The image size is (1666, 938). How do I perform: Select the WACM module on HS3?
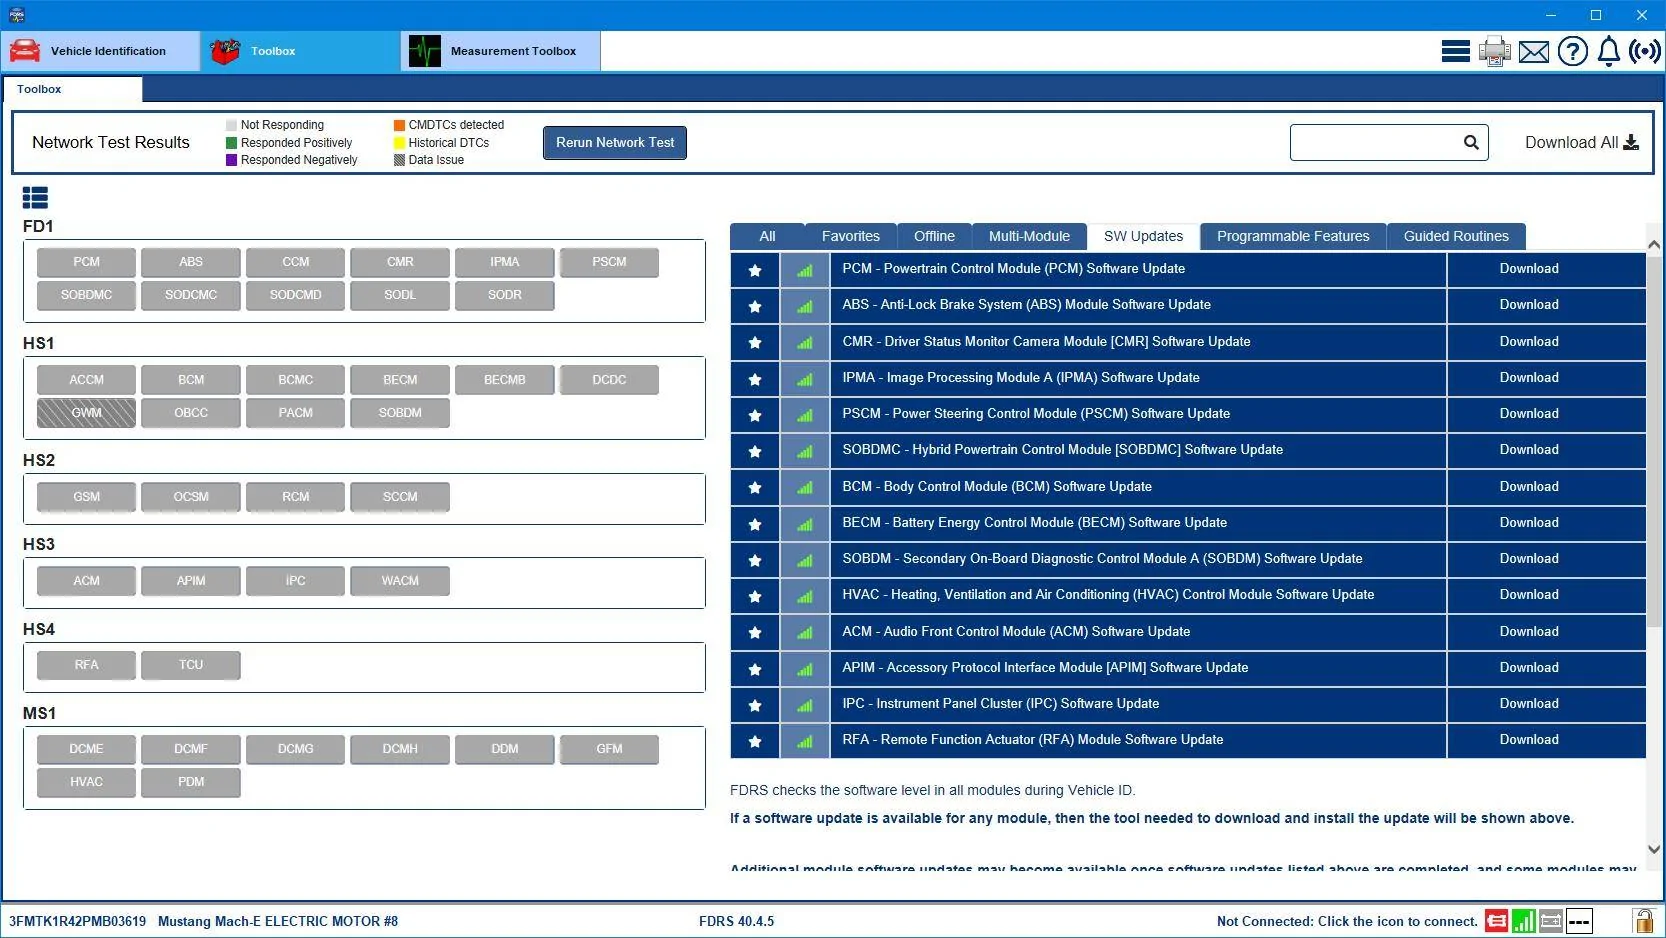[400, 581]
